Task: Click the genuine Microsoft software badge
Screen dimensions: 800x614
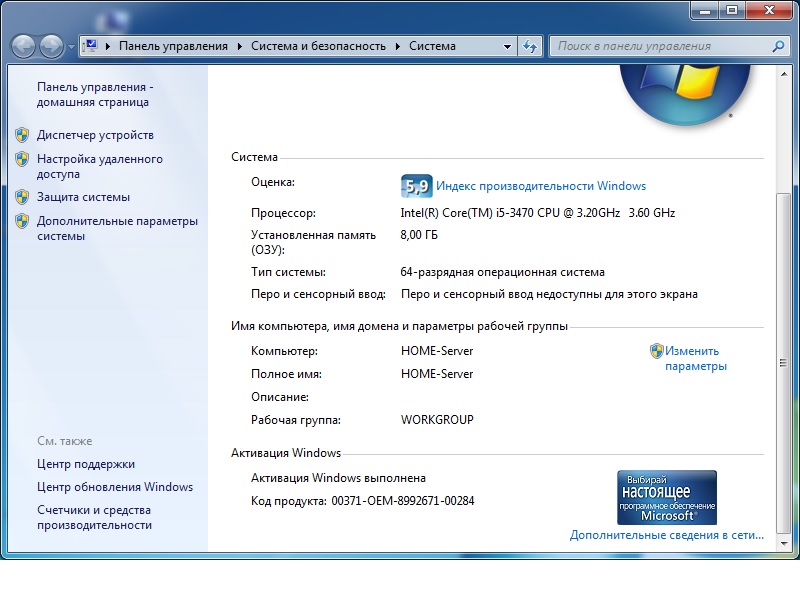Action: (666, 498)
